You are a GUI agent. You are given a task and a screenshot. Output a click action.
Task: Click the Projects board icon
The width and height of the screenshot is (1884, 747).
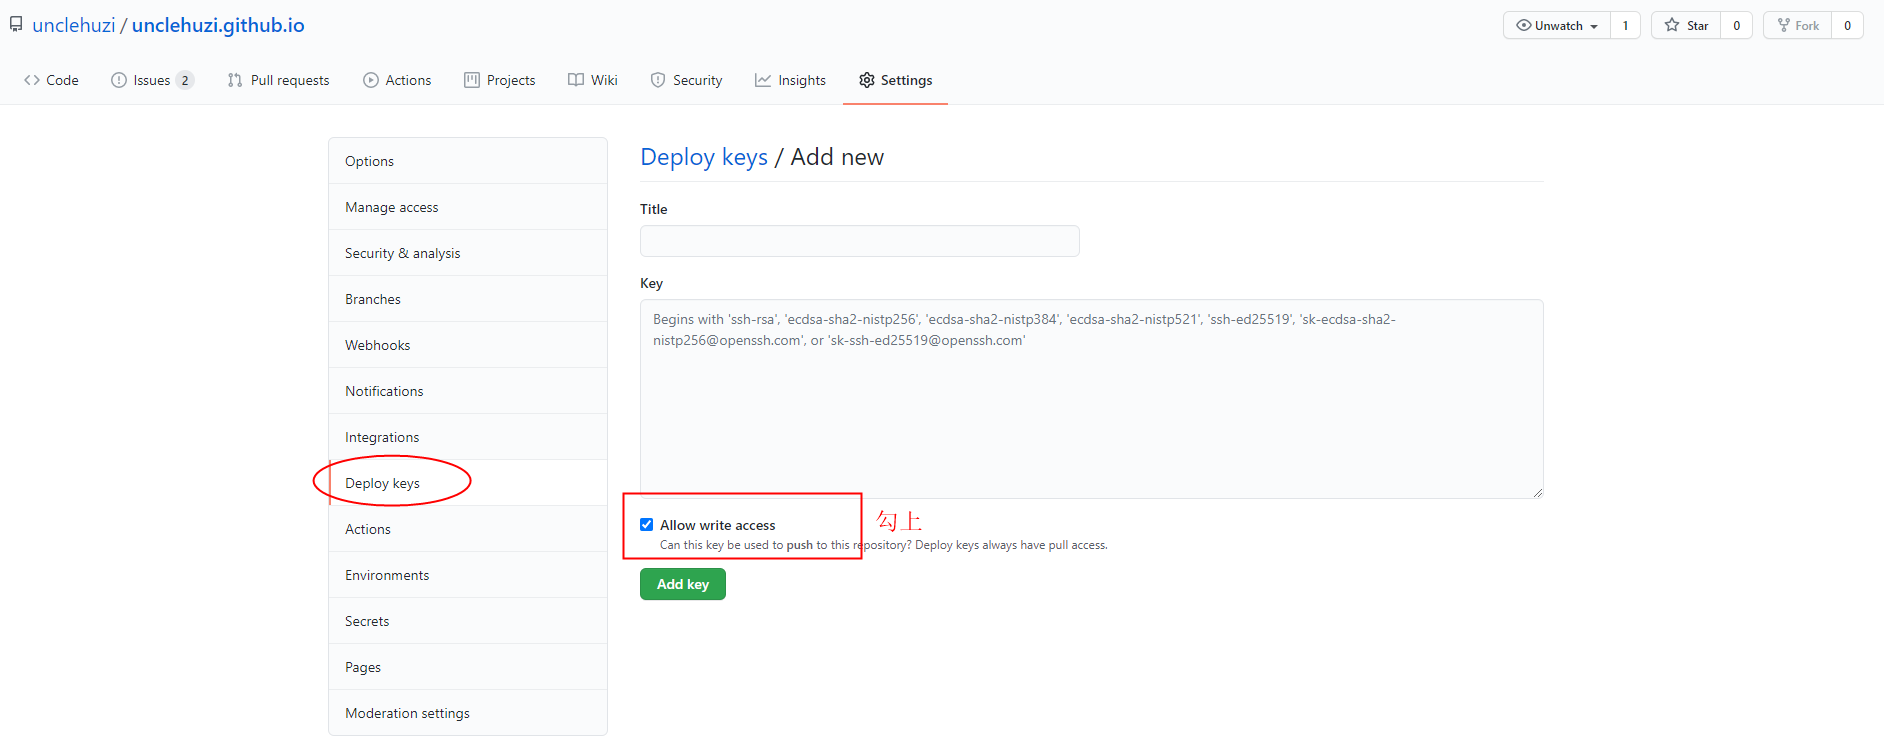pyautogui.click(x=472, y=80)
